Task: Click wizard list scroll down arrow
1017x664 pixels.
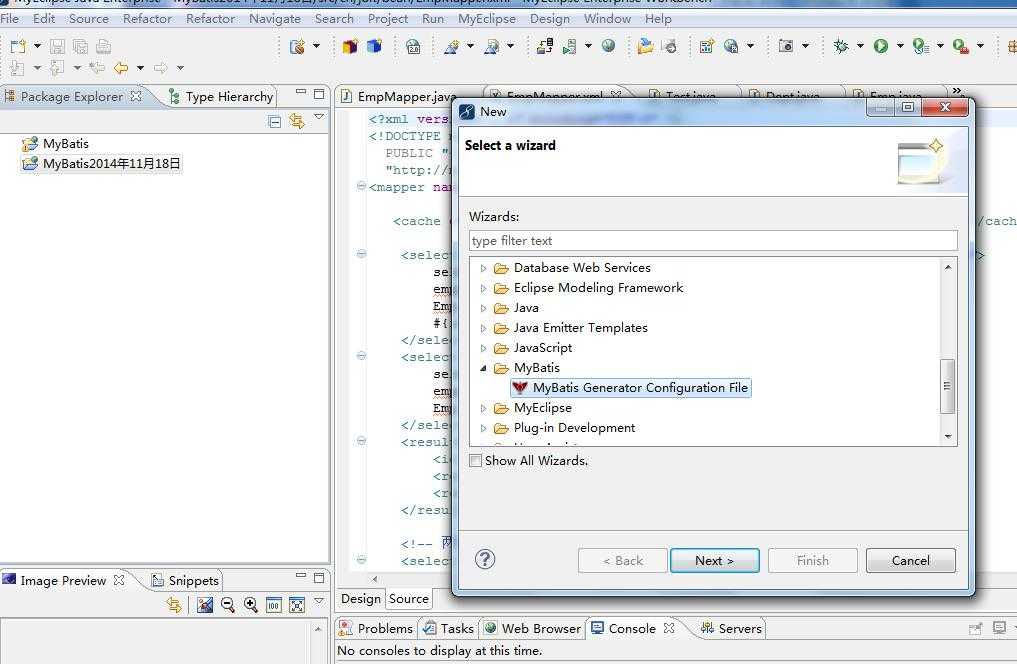Action: point(948,437)
